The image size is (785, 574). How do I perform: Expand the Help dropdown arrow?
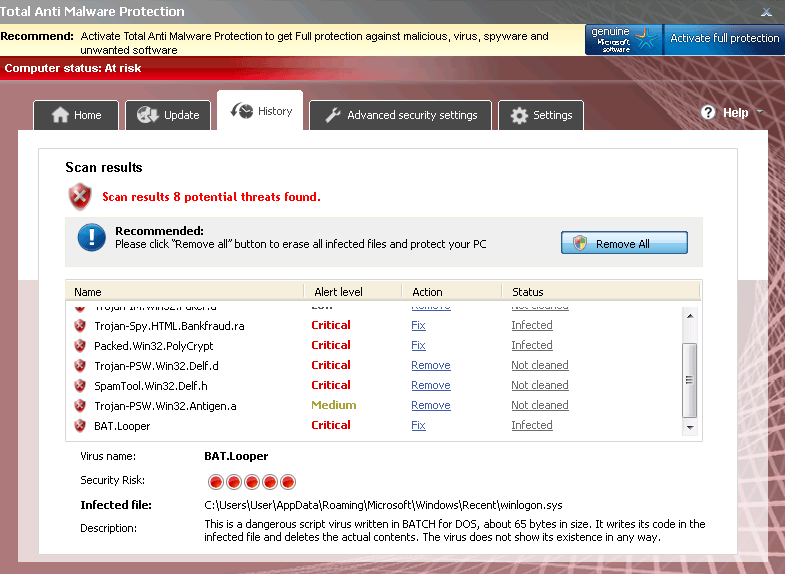point(759,113)
